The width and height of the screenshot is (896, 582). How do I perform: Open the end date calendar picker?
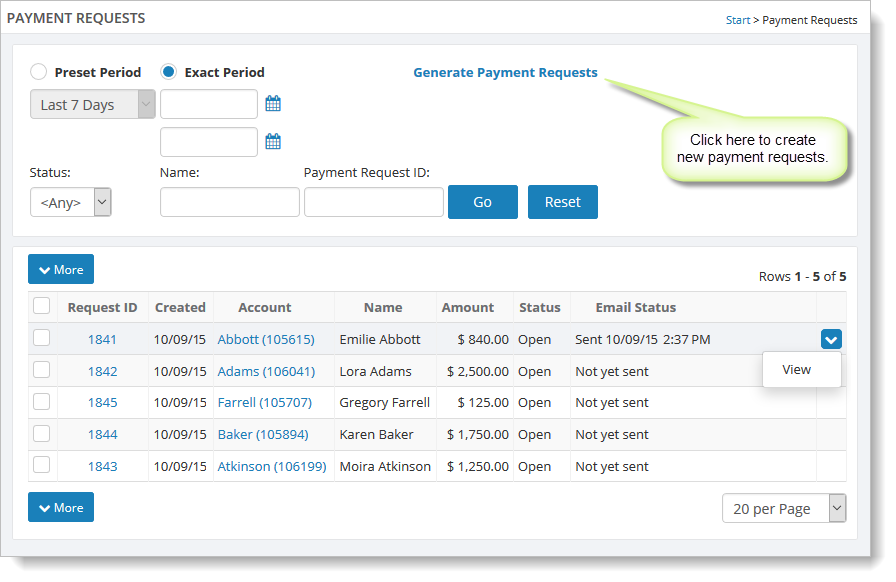click(273, 142)
